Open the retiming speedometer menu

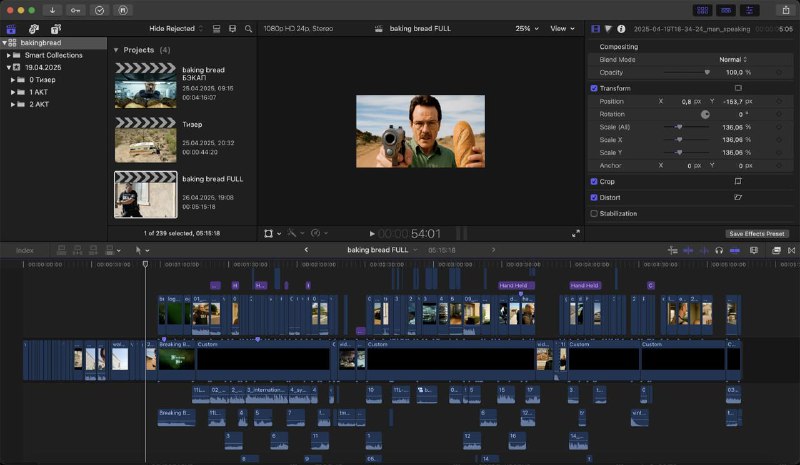319,234
